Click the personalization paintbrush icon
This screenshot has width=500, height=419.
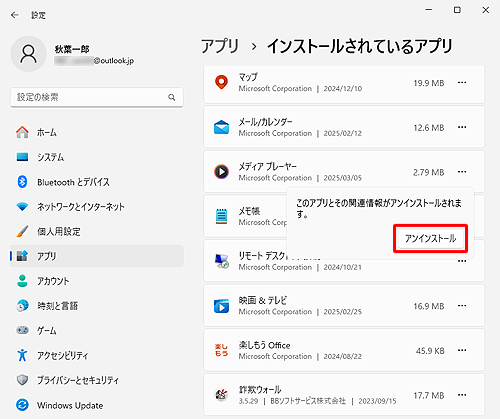(x=22, y=231)
